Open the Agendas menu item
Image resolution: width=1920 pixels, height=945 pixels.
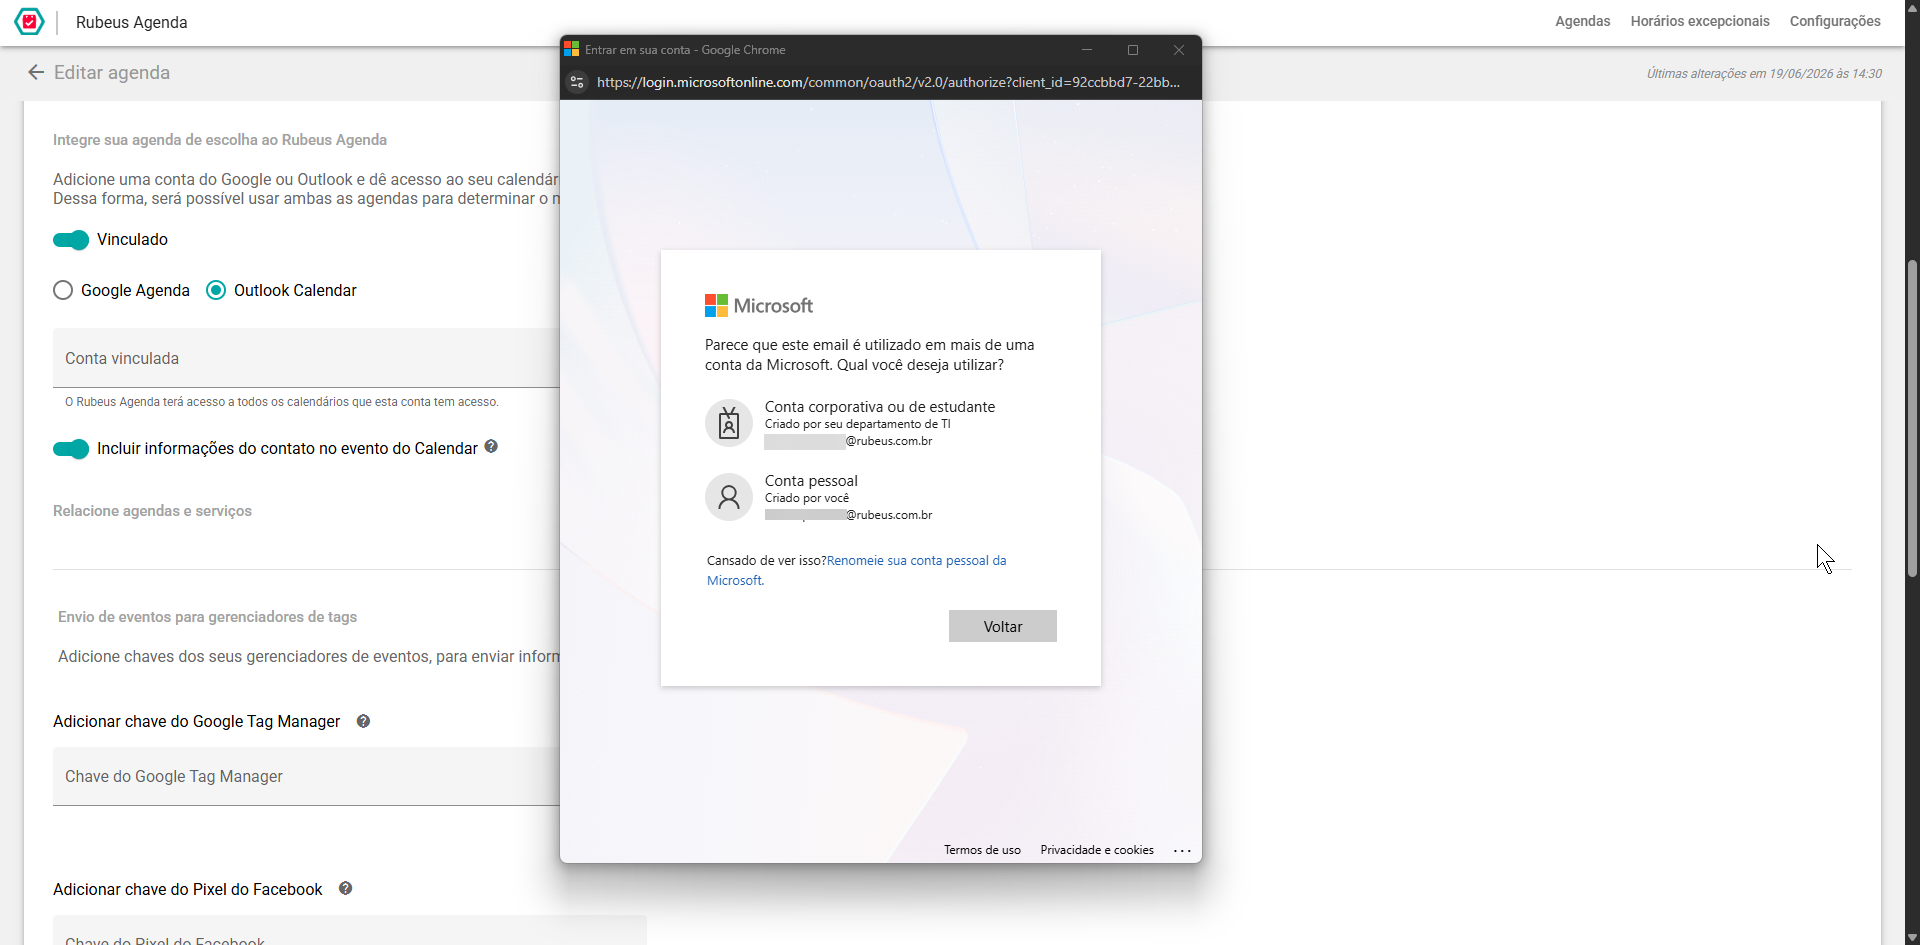click(1582, 21)
